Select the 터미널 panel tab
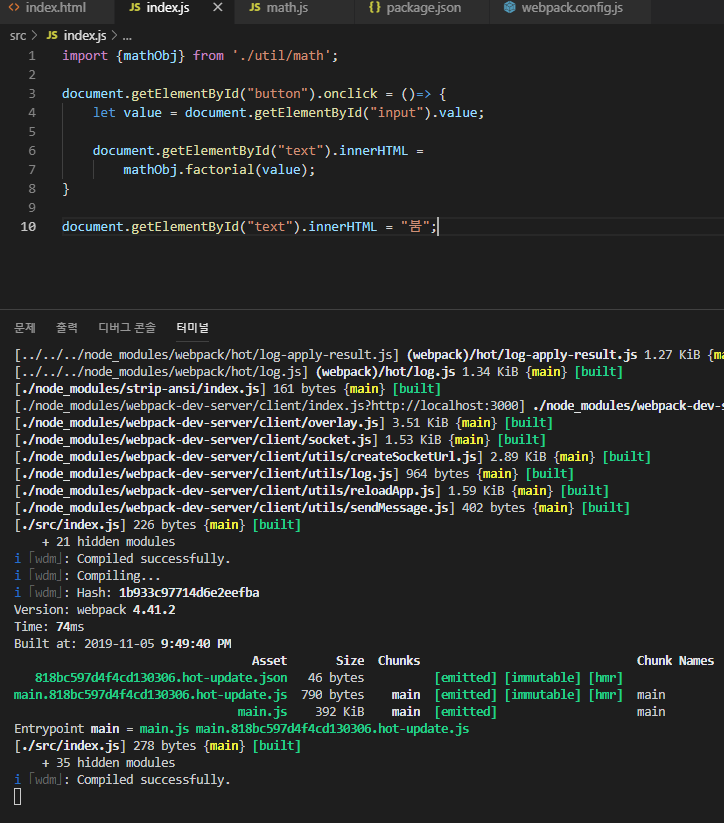 click(x=192, y=328)
